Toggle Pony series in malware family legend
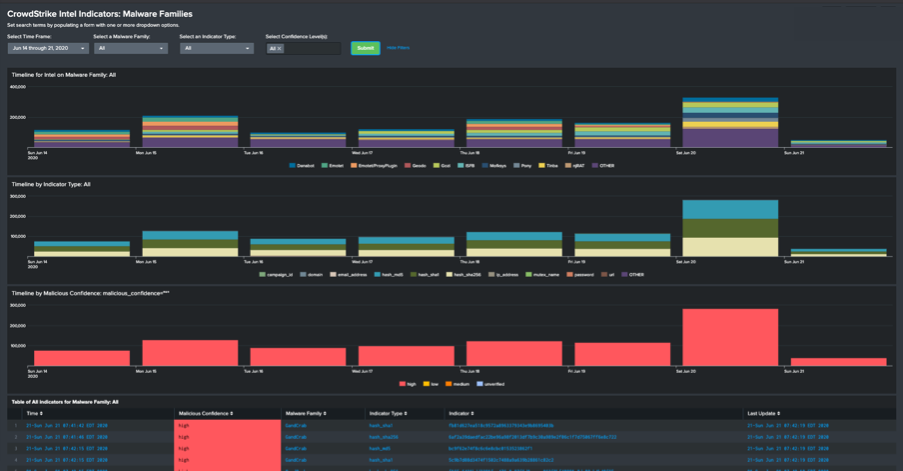Image resolution: width=903 pixels, height=471 pixels. point(523,166)
